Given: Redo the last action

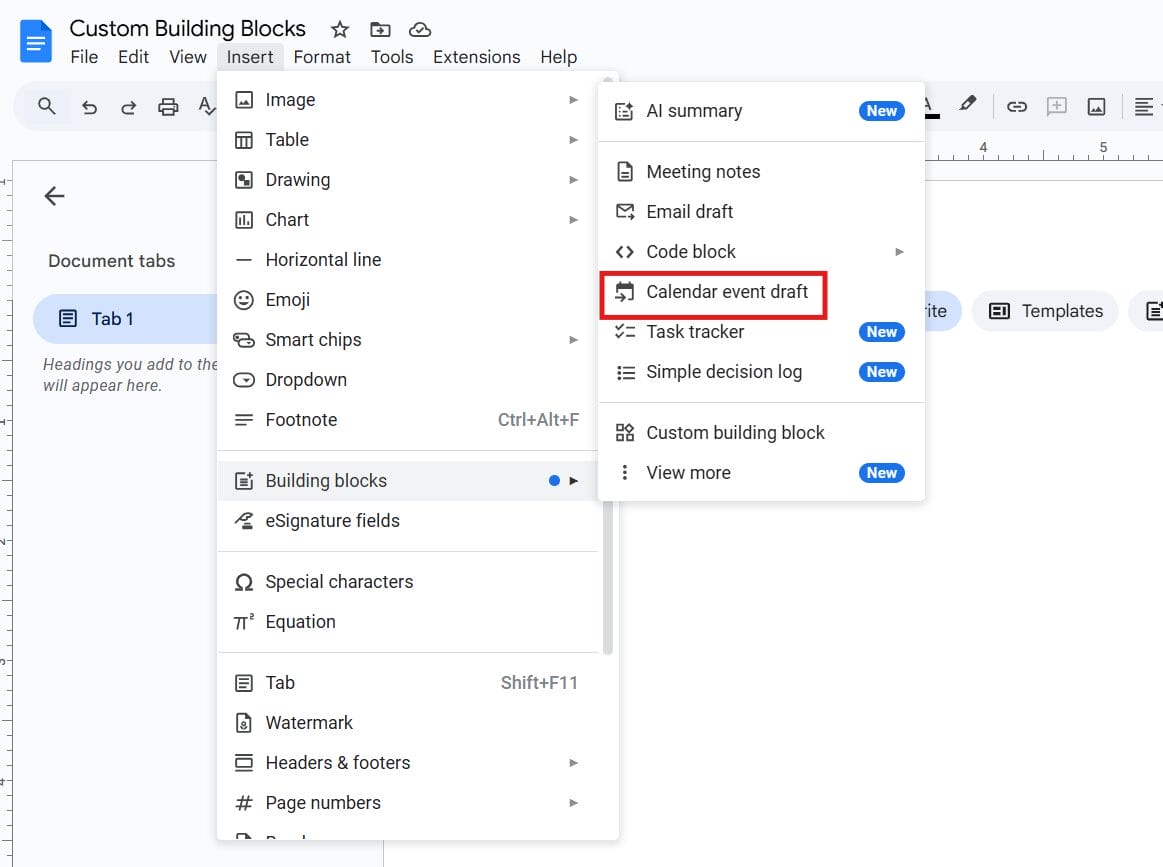Looking at the screenshot, I should 128,107.
